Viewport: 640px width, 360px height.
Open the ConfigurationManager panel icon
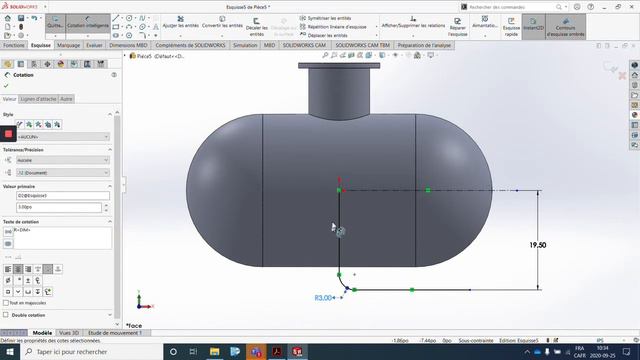click(34, 64)
